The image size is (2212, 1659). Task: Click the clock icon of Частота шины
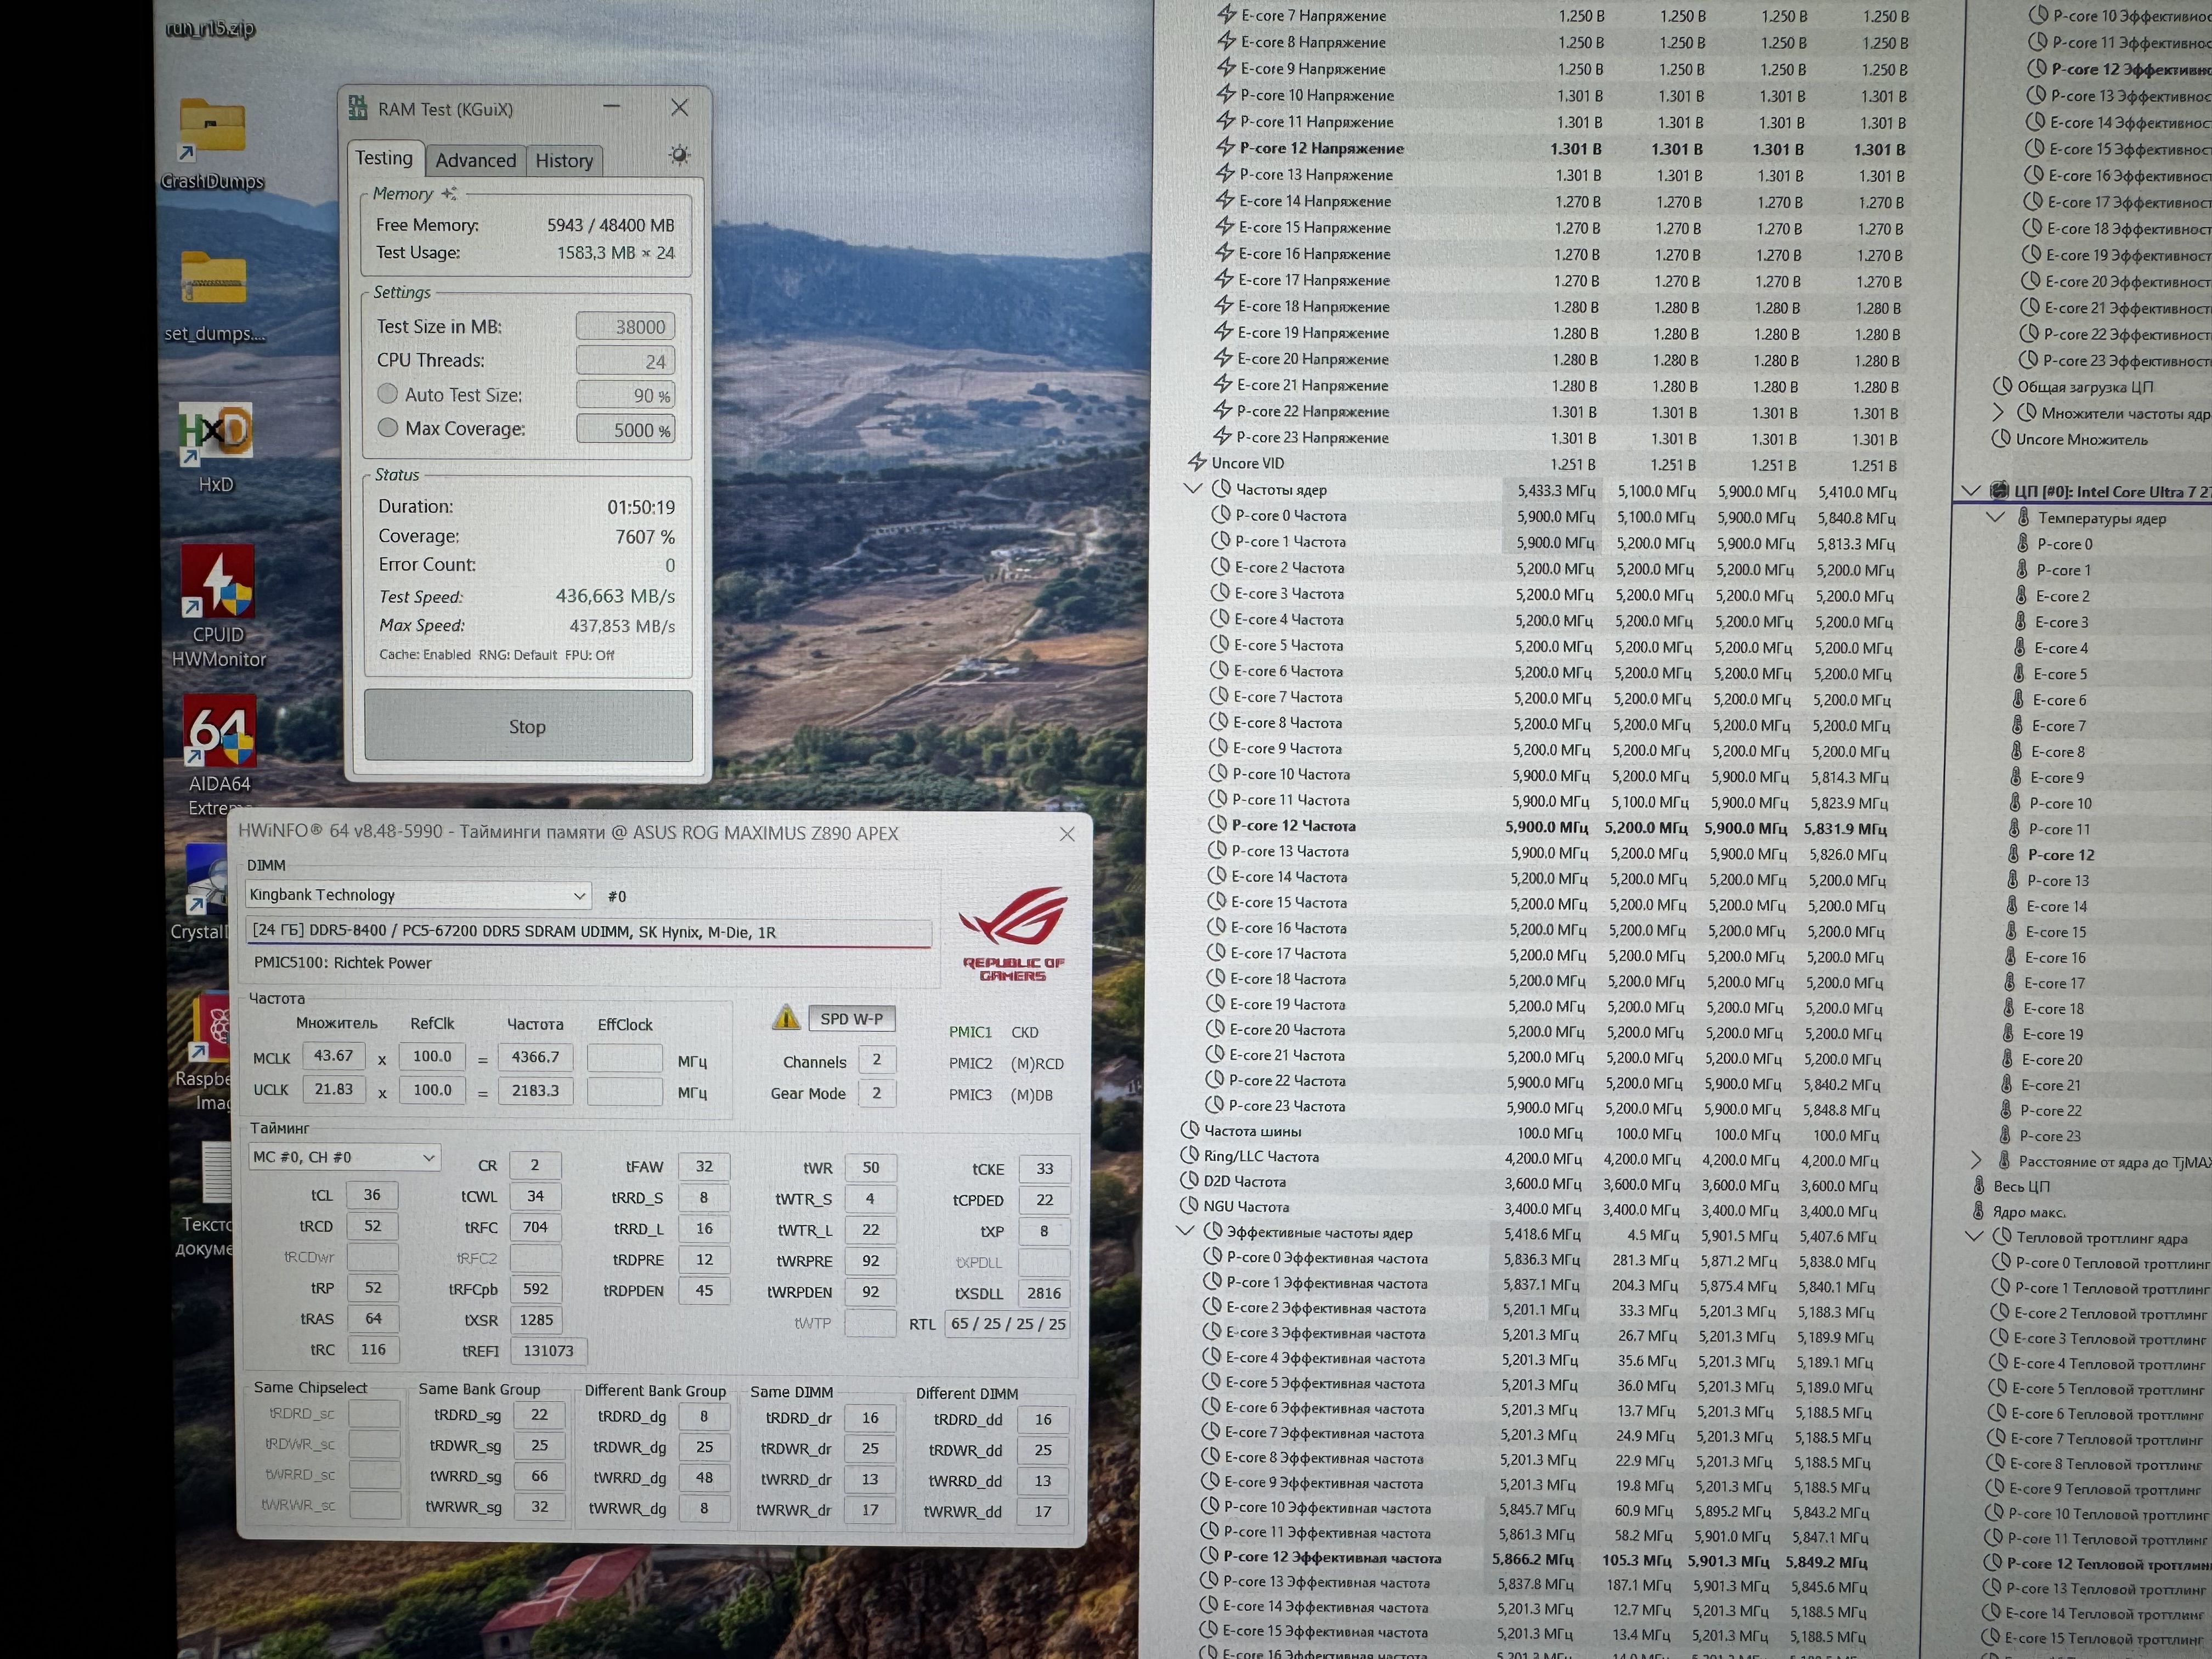click(1189, 1131)
